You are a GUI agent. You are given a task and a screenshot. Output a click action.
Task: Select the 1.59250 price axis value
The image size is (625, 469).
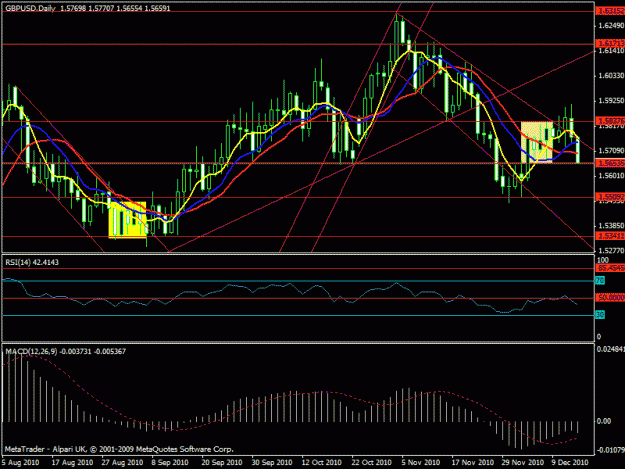(611, 100)
